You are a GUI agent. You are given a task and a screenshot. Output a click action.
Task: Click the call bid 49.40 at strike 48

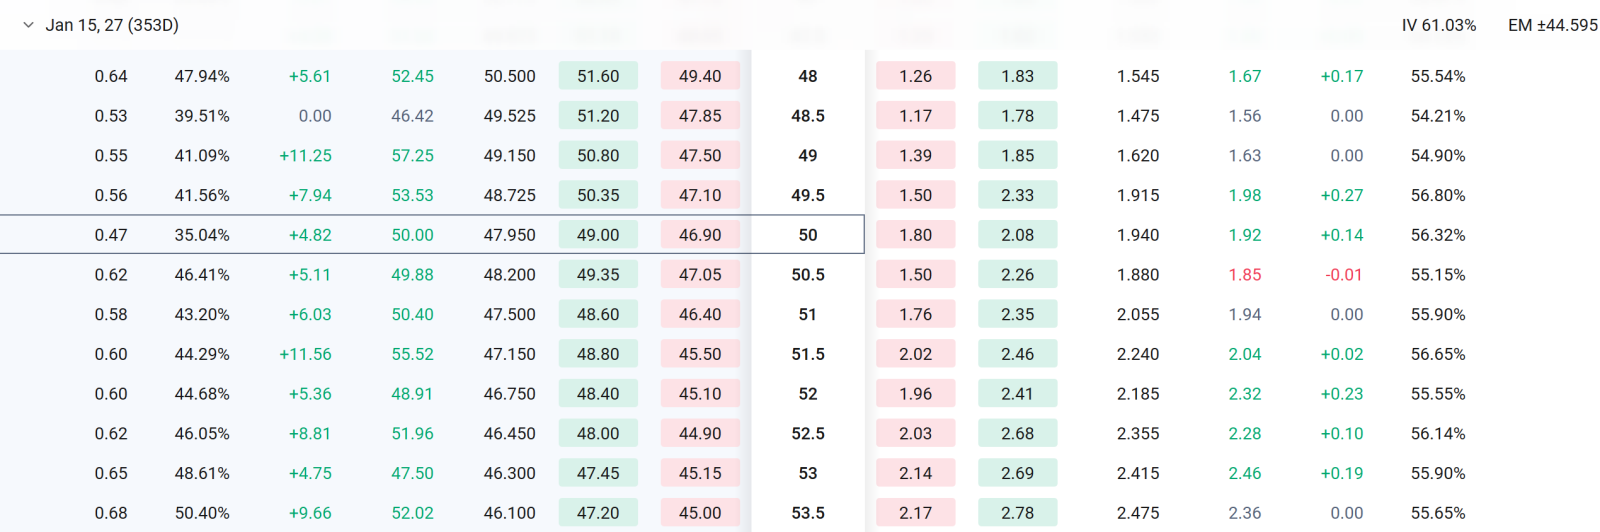point(700,76)
